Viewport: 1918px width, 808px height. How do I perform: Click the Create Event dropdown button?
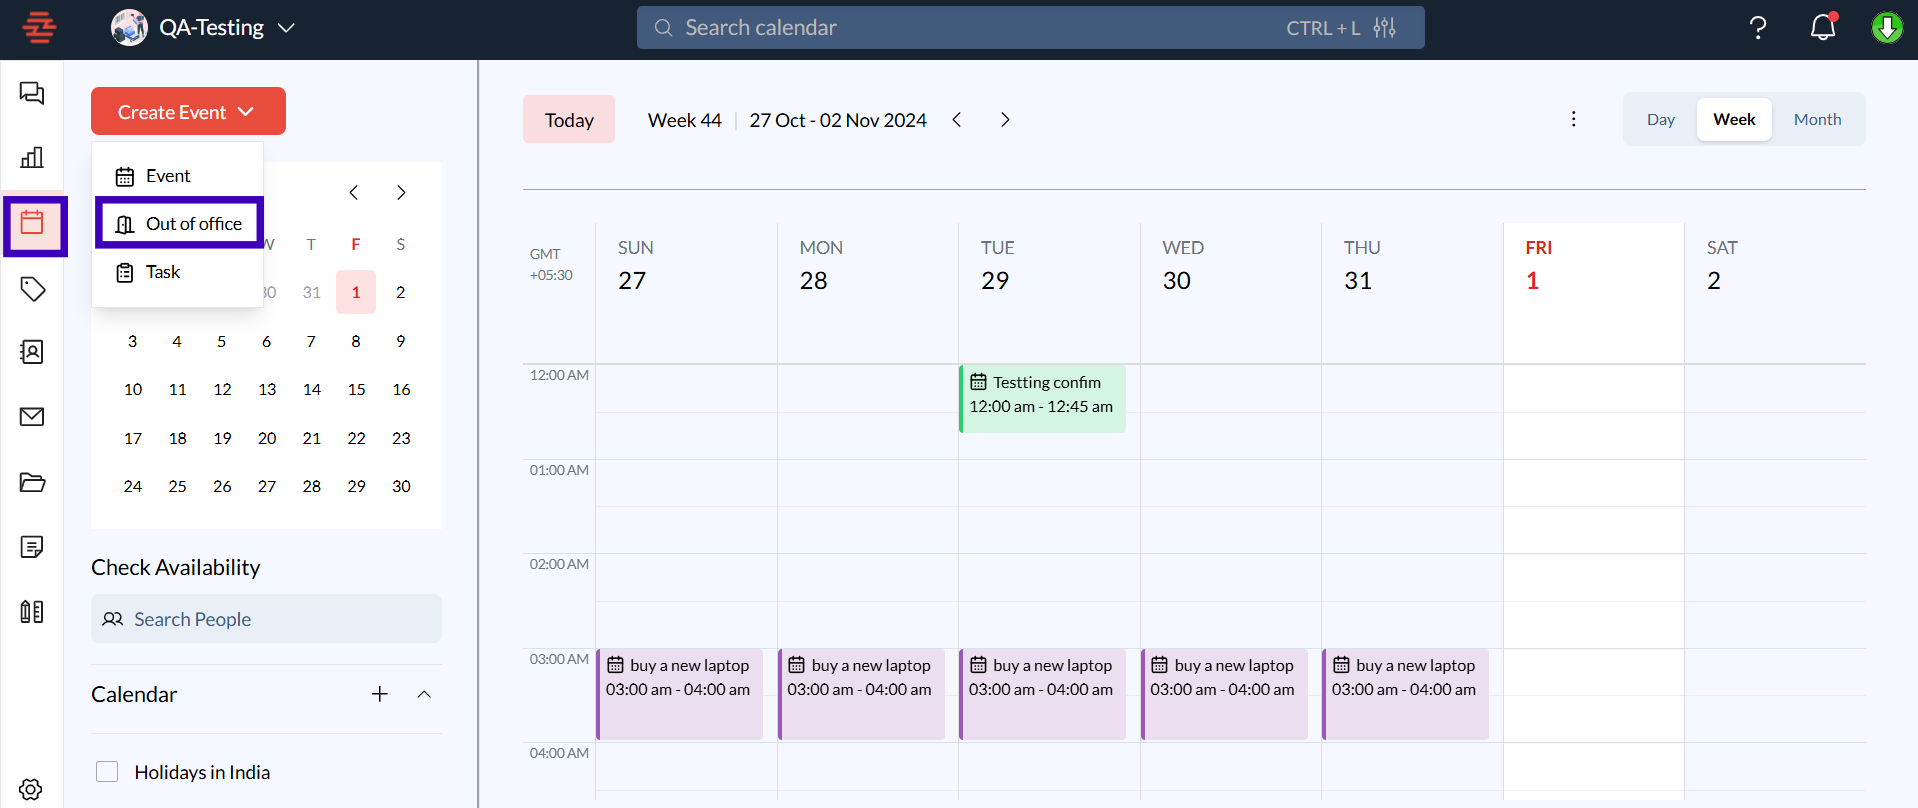tap(188, 112)
